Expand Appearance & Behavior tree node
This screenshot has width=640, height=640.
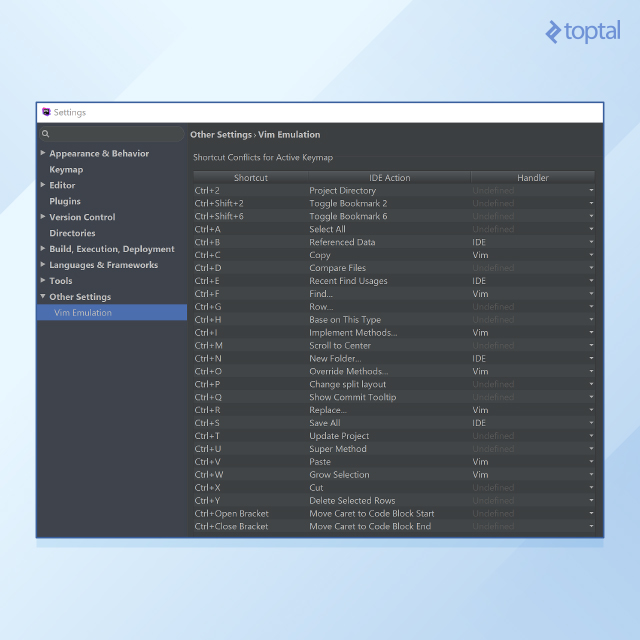point(43,153)
